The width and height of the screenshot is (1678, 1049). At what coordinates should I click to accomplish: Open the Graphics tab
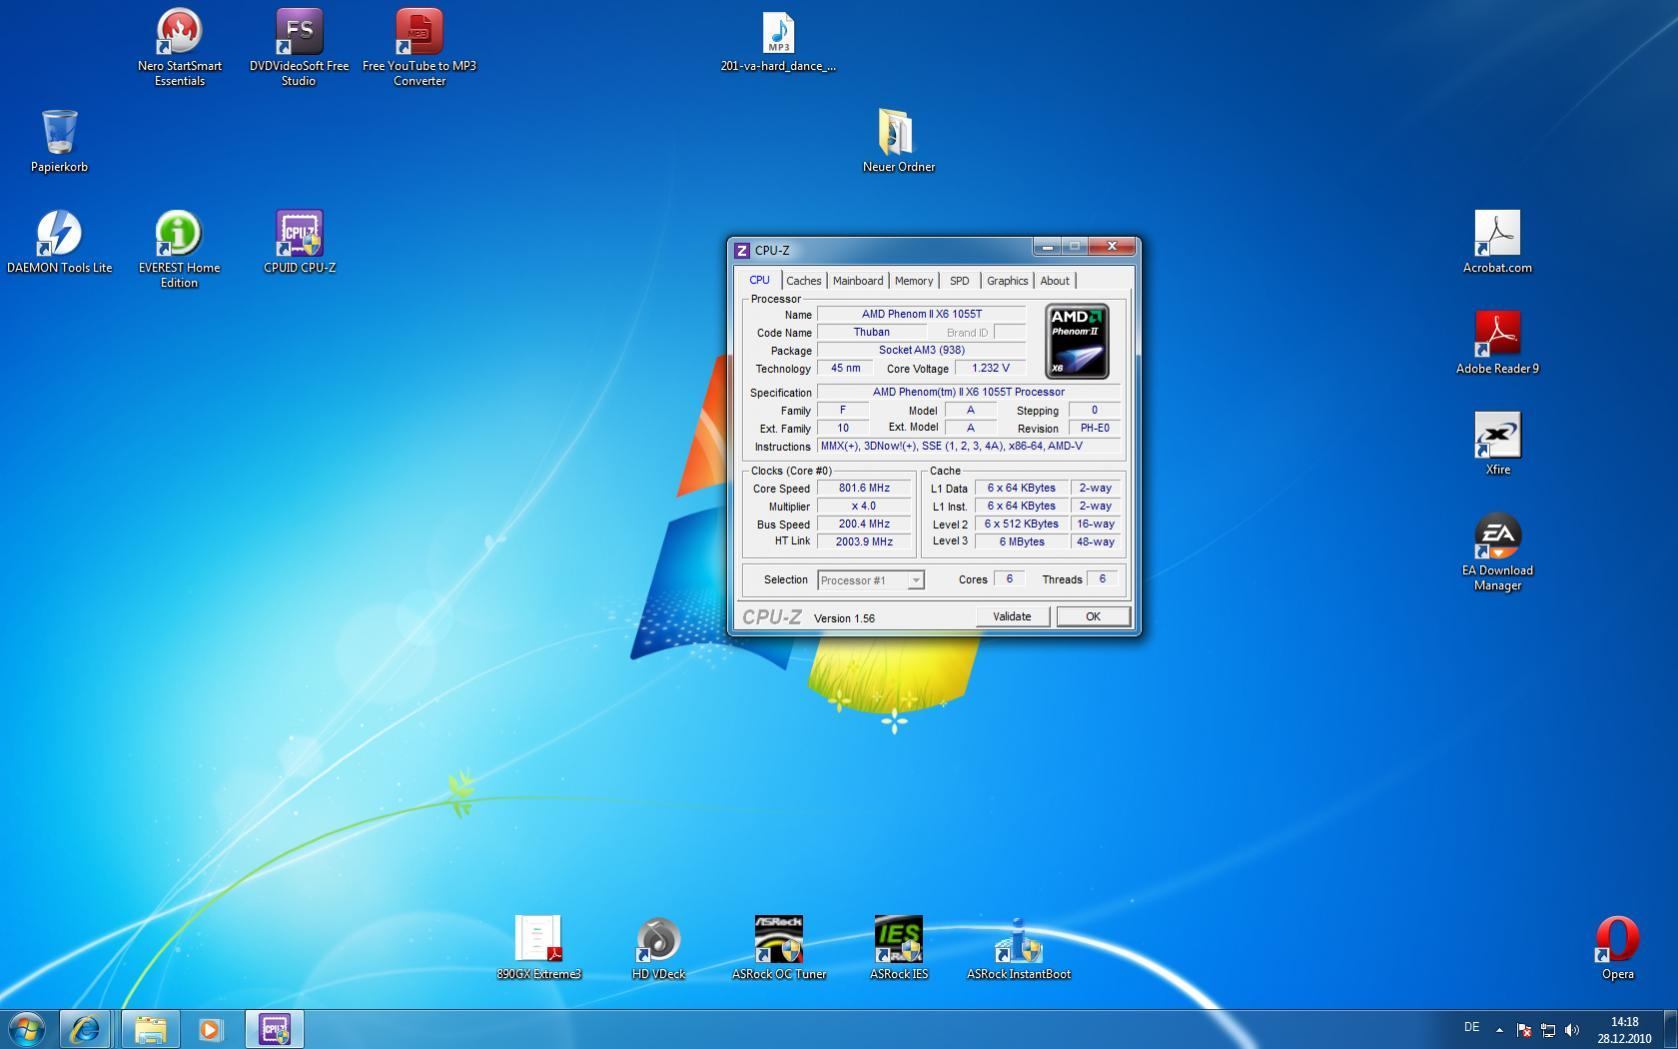point(1007,281)
